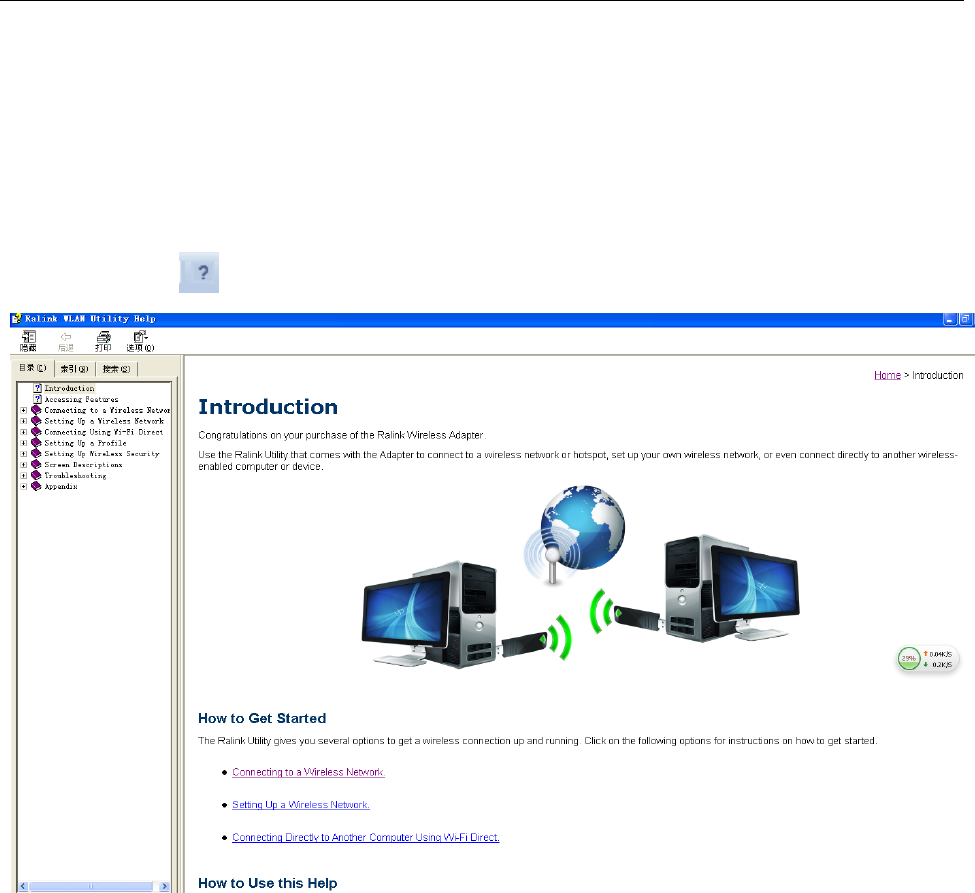Screen dimensions: 975x893
Task: Expand Connecting to a Wireless Network node
Action: coord(24,410)
